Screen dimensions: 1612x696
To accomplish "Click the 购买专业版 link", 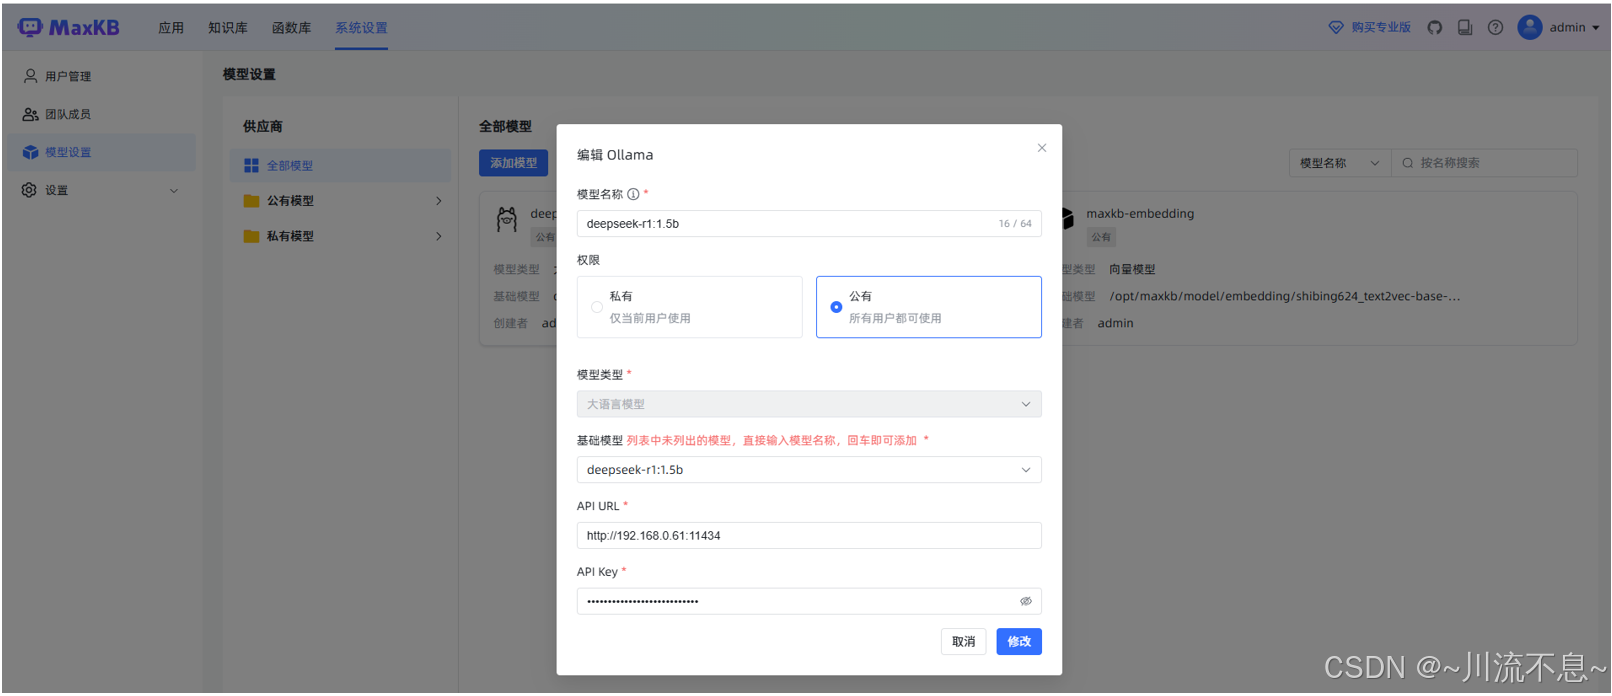I will click(1381, 28).
